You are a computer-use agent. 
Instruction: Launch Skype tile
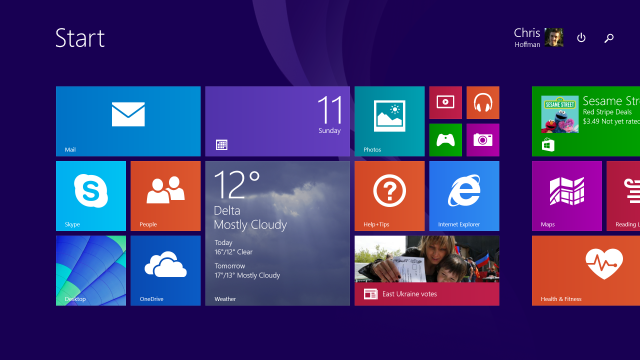tap(91, 196)
